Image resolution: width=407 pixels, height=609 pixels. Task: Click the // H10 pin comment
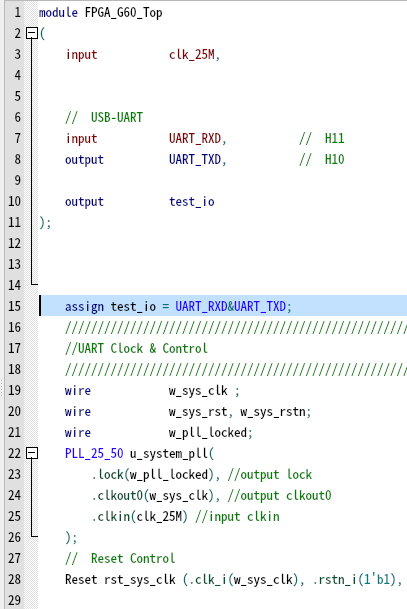[322, 159]
